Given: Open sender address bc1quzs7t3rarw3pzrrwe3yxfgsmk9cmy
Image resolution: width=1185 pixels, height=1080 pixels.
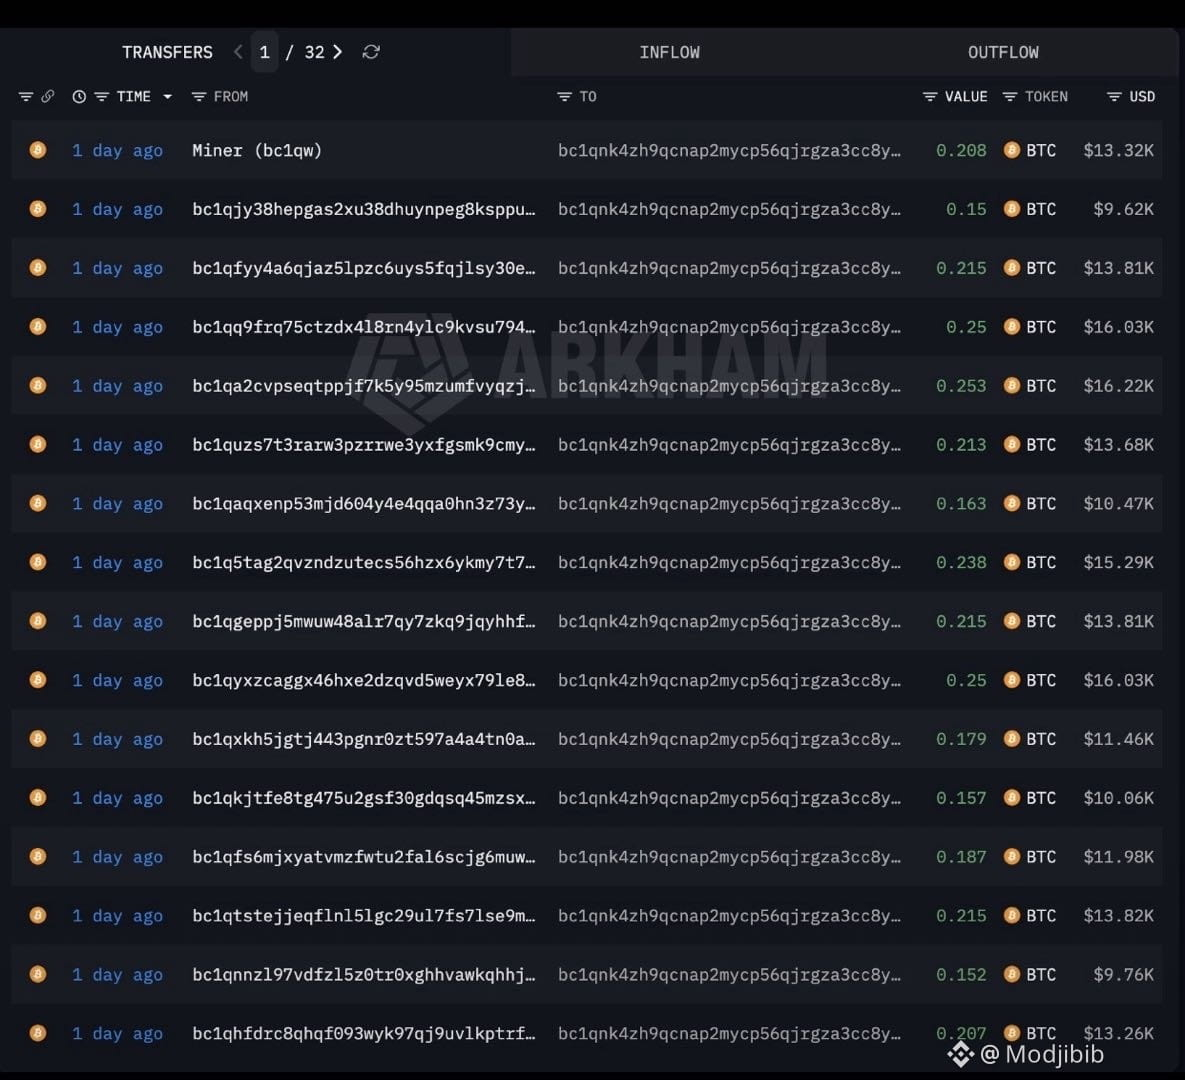Looking at the screenshot, I should (x=364, y=445).
